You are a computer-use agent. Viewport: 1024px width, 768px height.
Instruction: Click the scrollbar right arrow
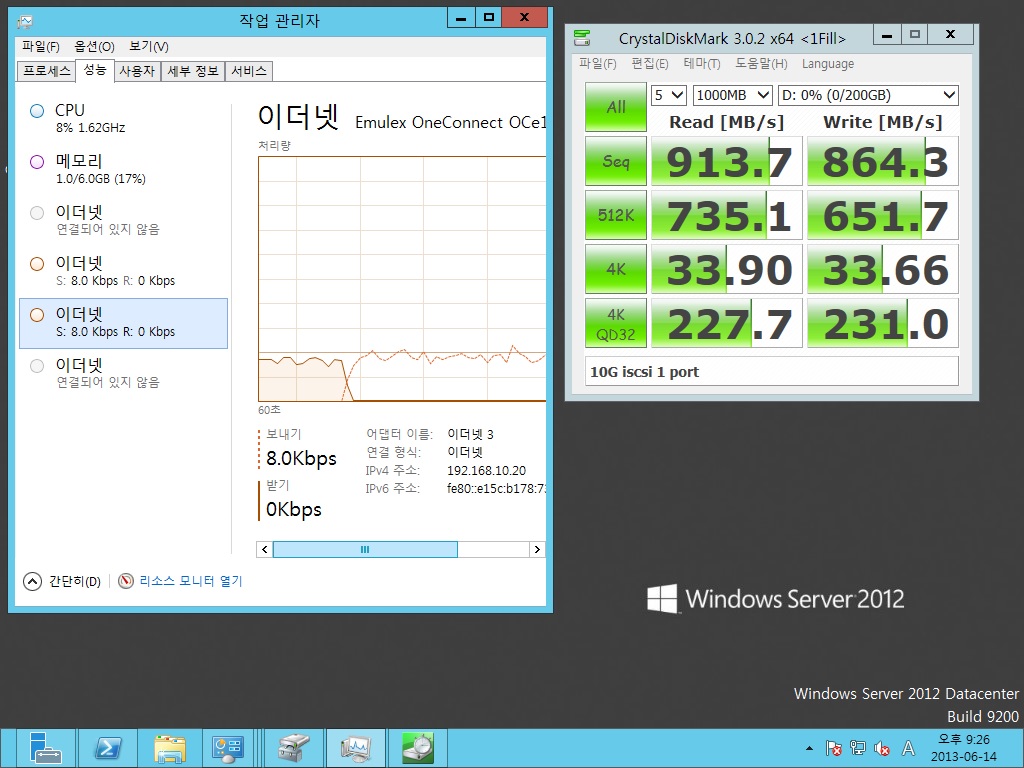tap(537, 549)
